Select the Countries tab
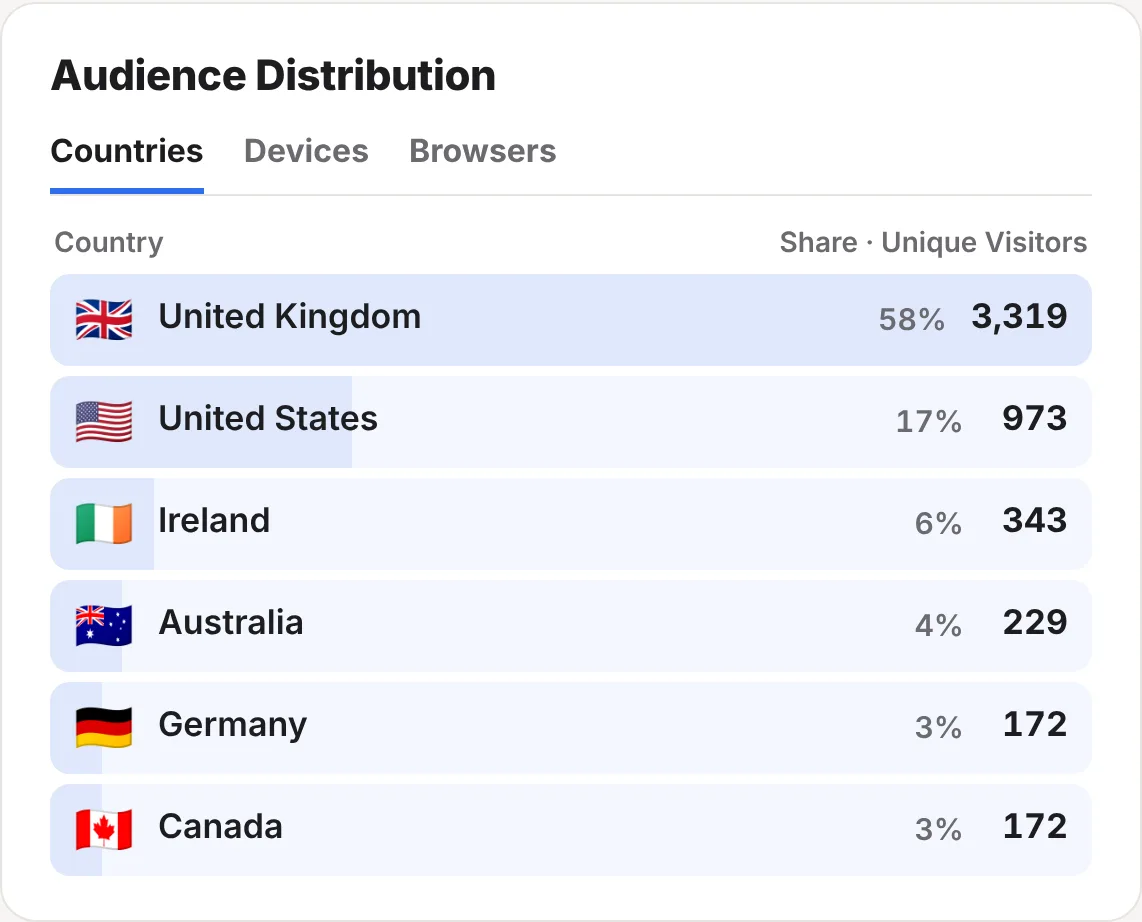Screen dimensions: 1142x922 pyautogui.click(x=127, y=151)
